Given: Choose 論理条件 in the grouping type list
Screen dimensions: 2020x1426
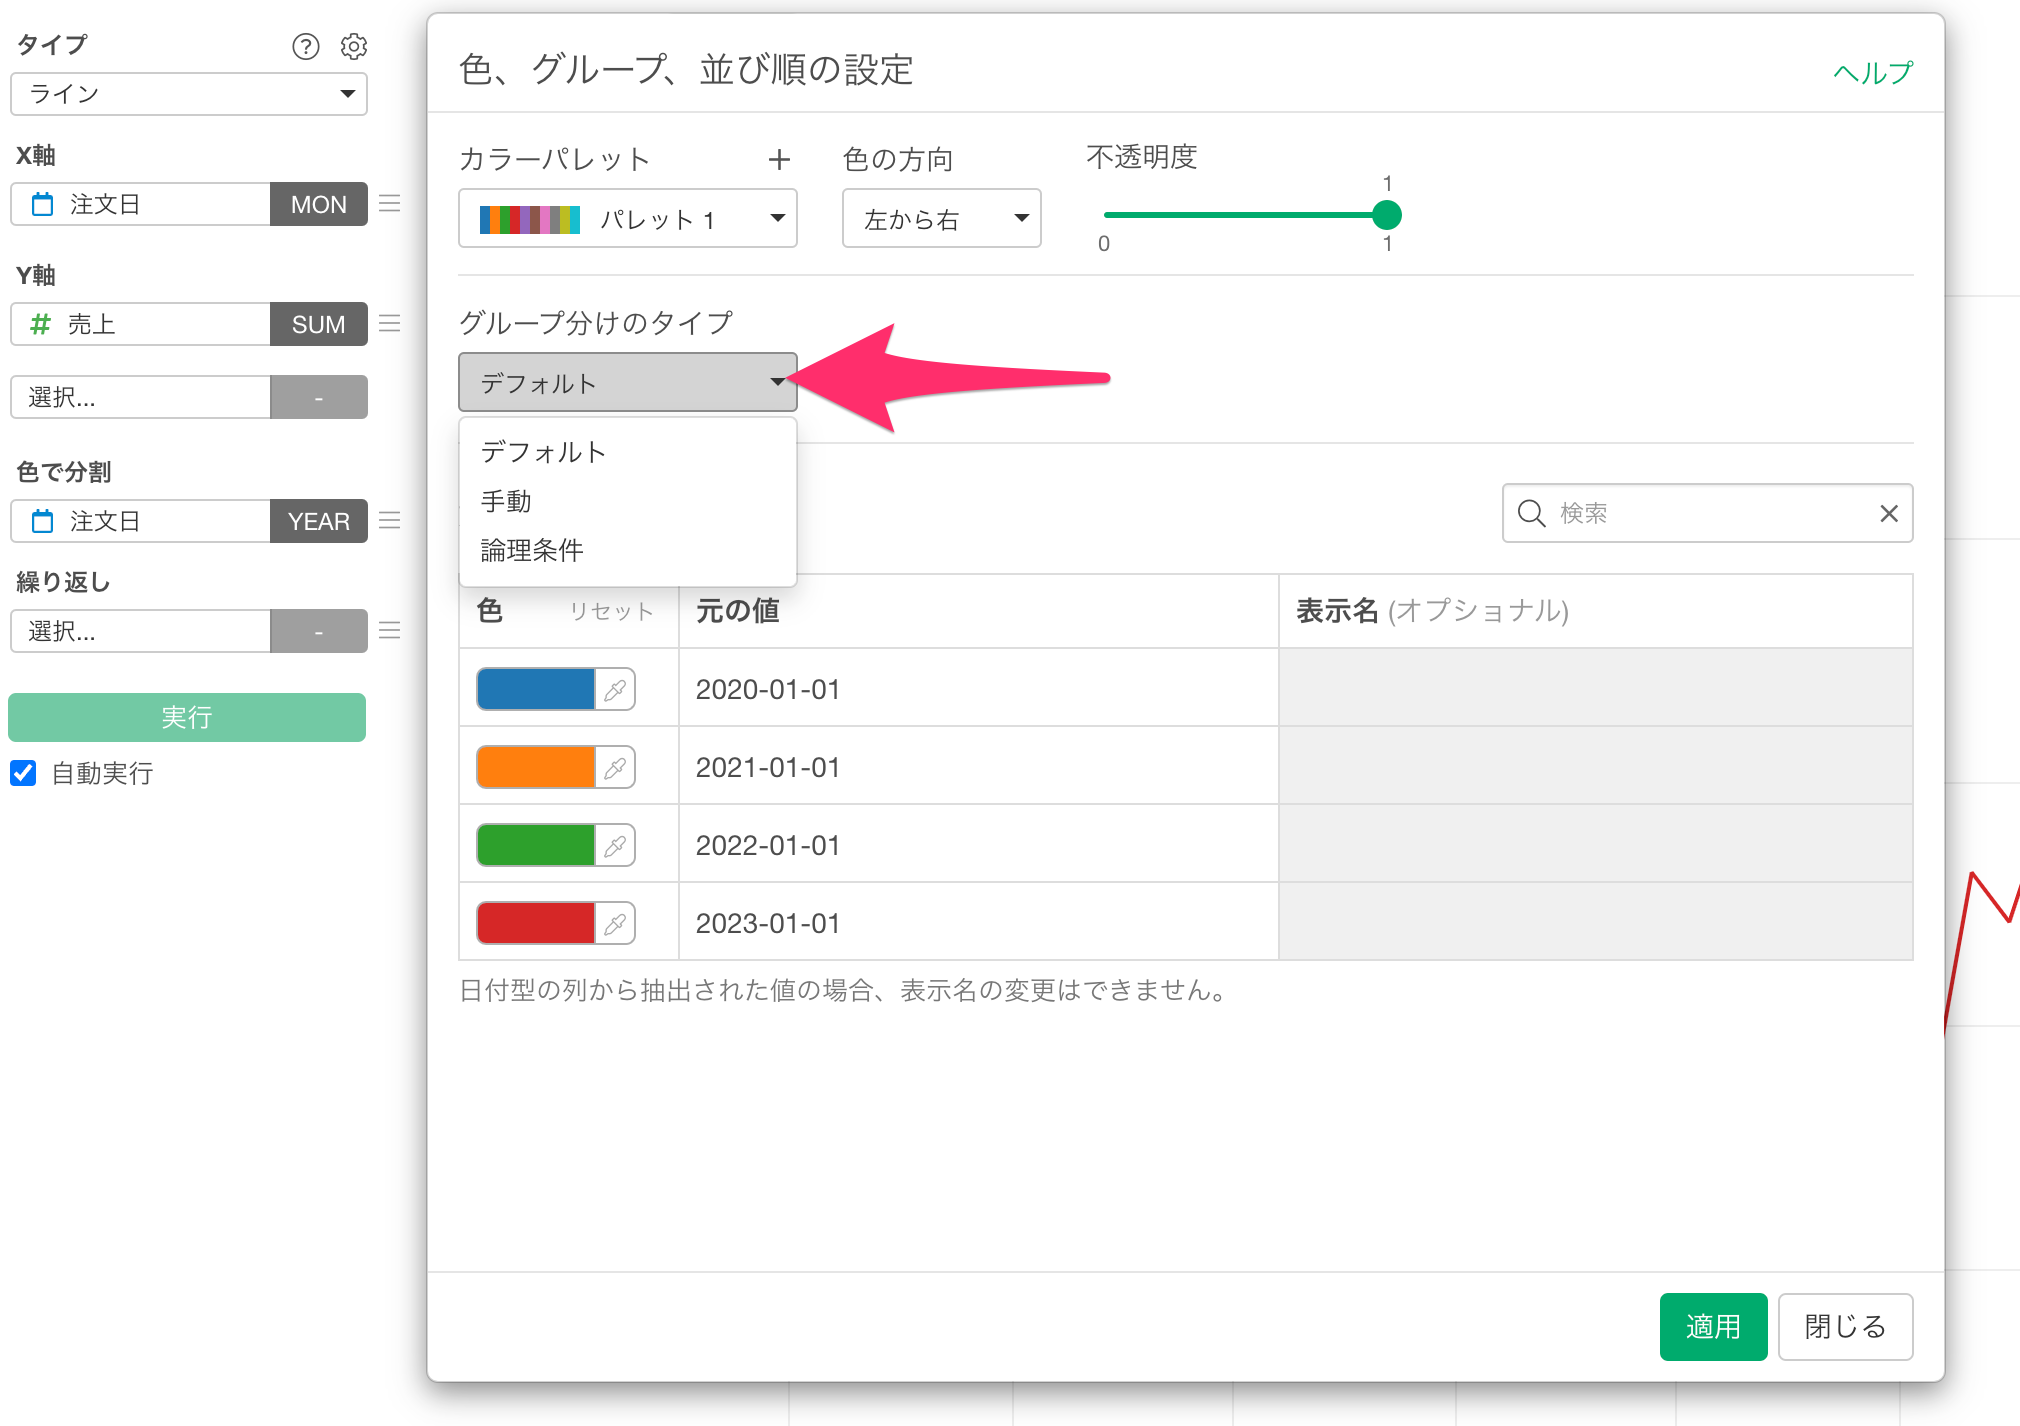Looking at the screenshot, I should tap(532, 550).
